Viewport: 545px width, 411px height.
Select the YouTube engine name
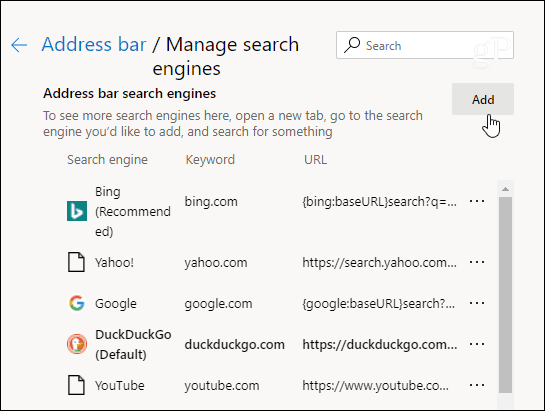tap(120, 386)
